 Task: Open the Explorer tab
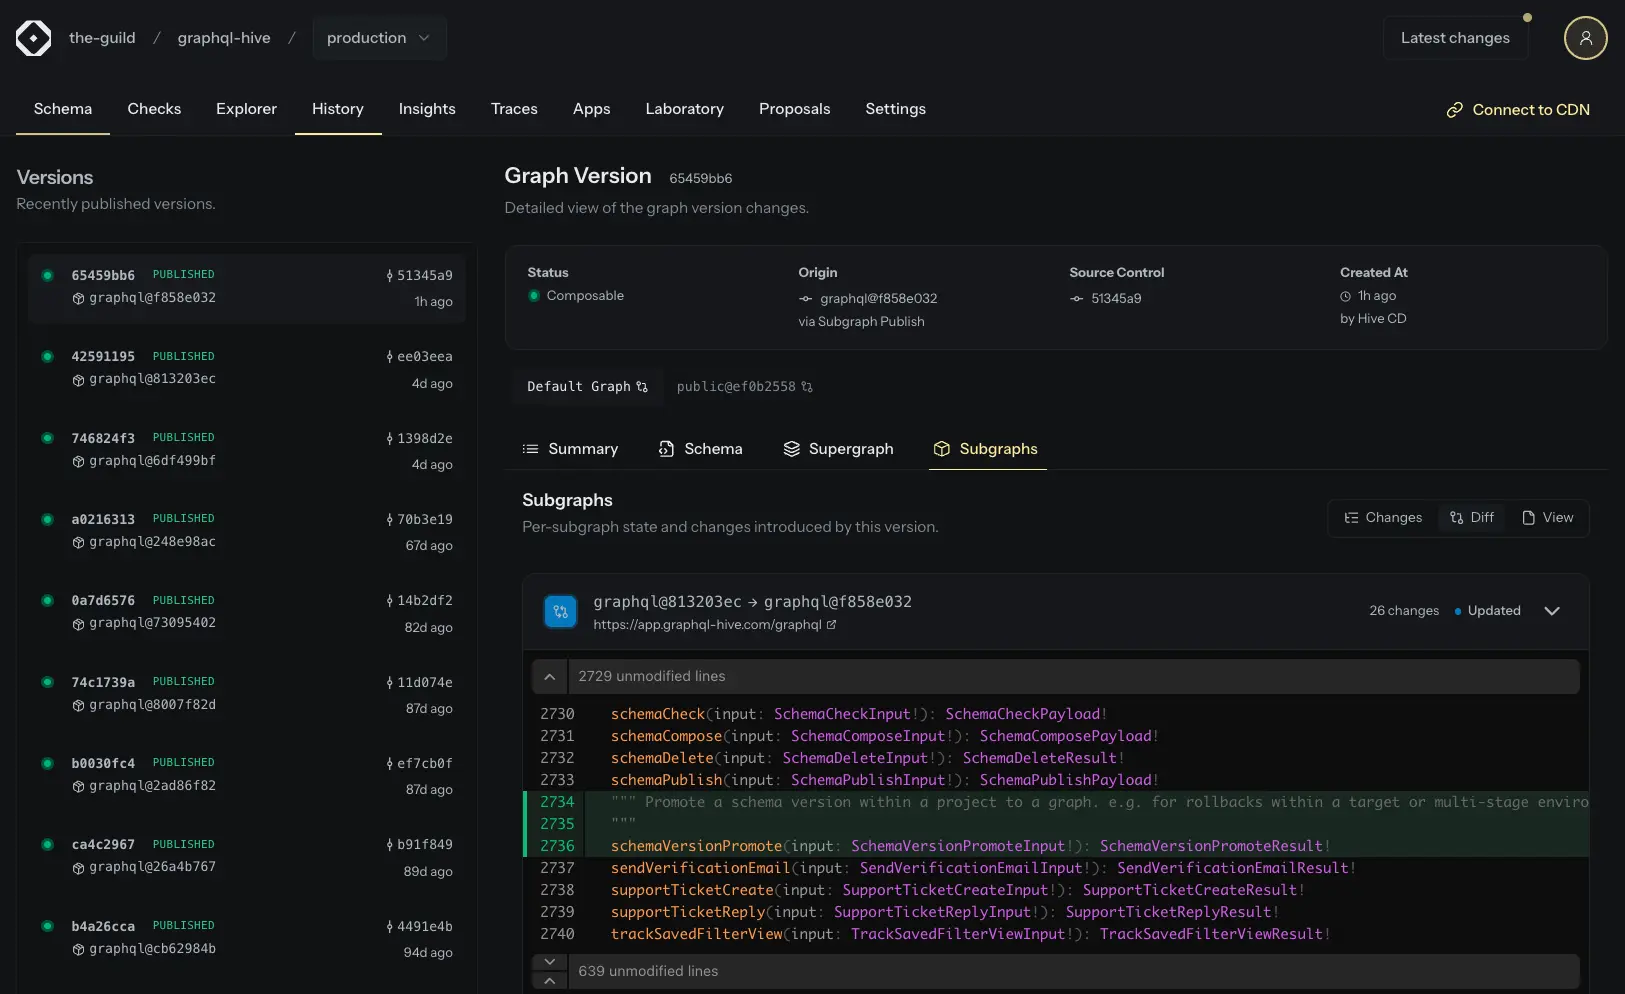coord(246,109)
